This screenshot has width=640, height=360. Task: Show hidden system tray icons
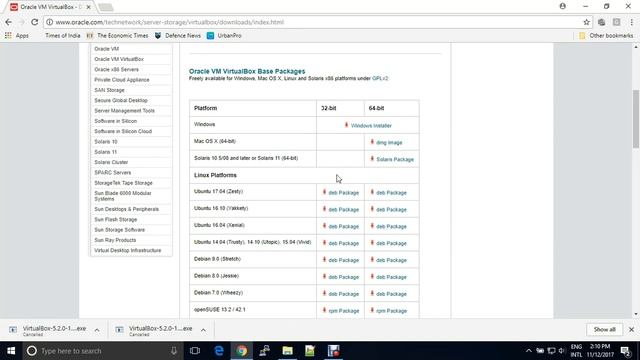[x=529, y=351]
